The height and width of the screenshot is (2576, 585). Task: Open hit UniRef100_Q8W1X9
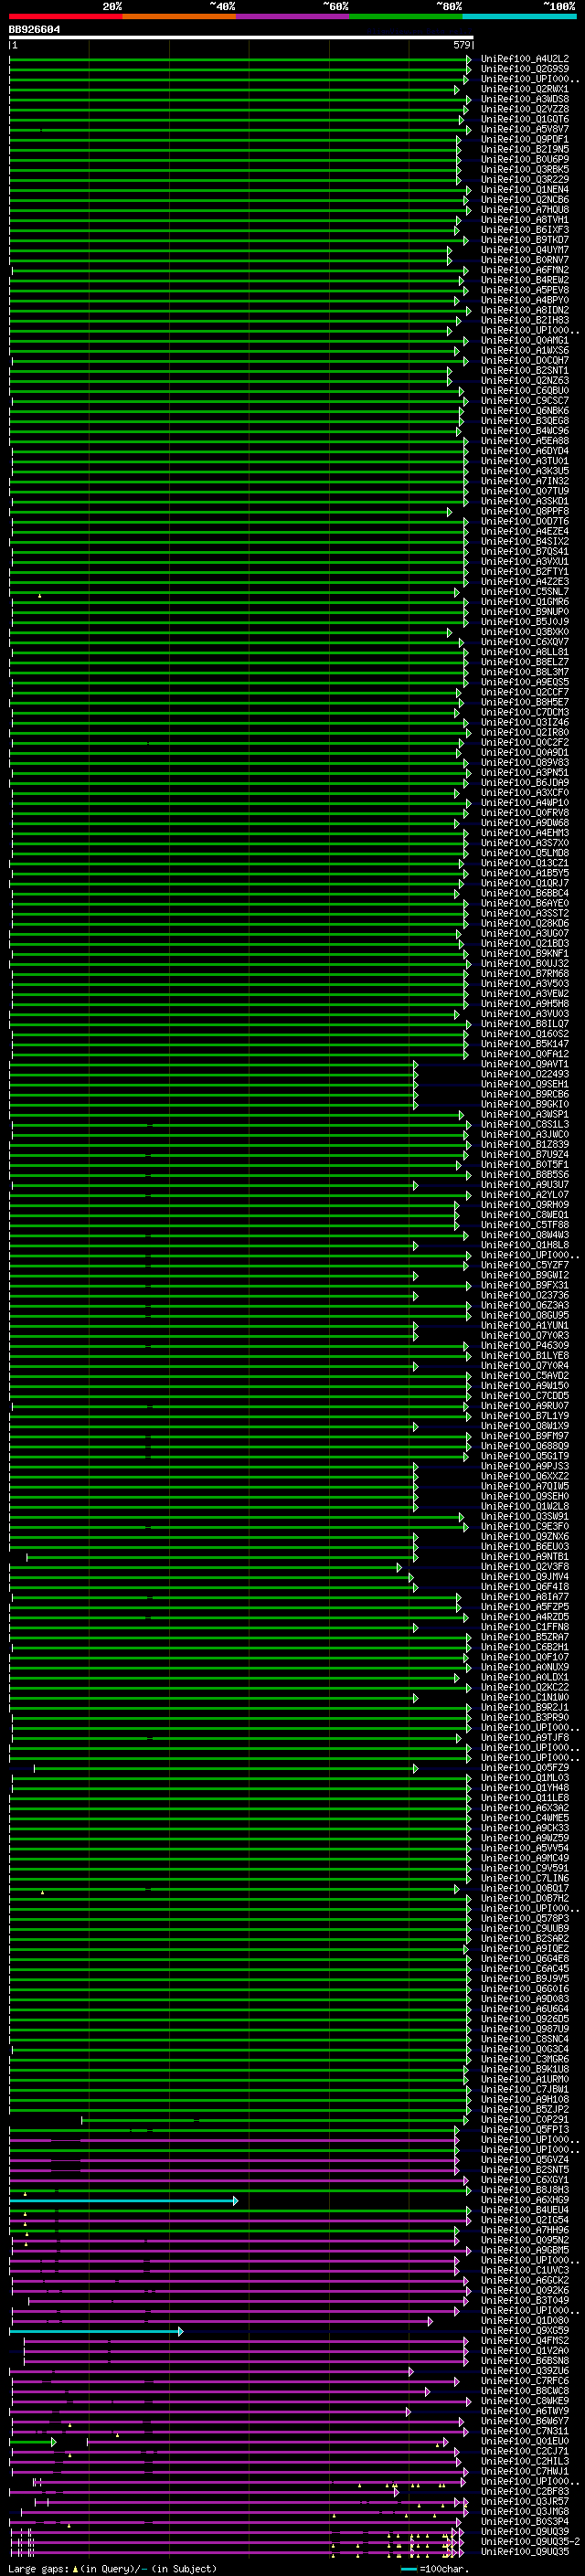tap(525, 1426)
